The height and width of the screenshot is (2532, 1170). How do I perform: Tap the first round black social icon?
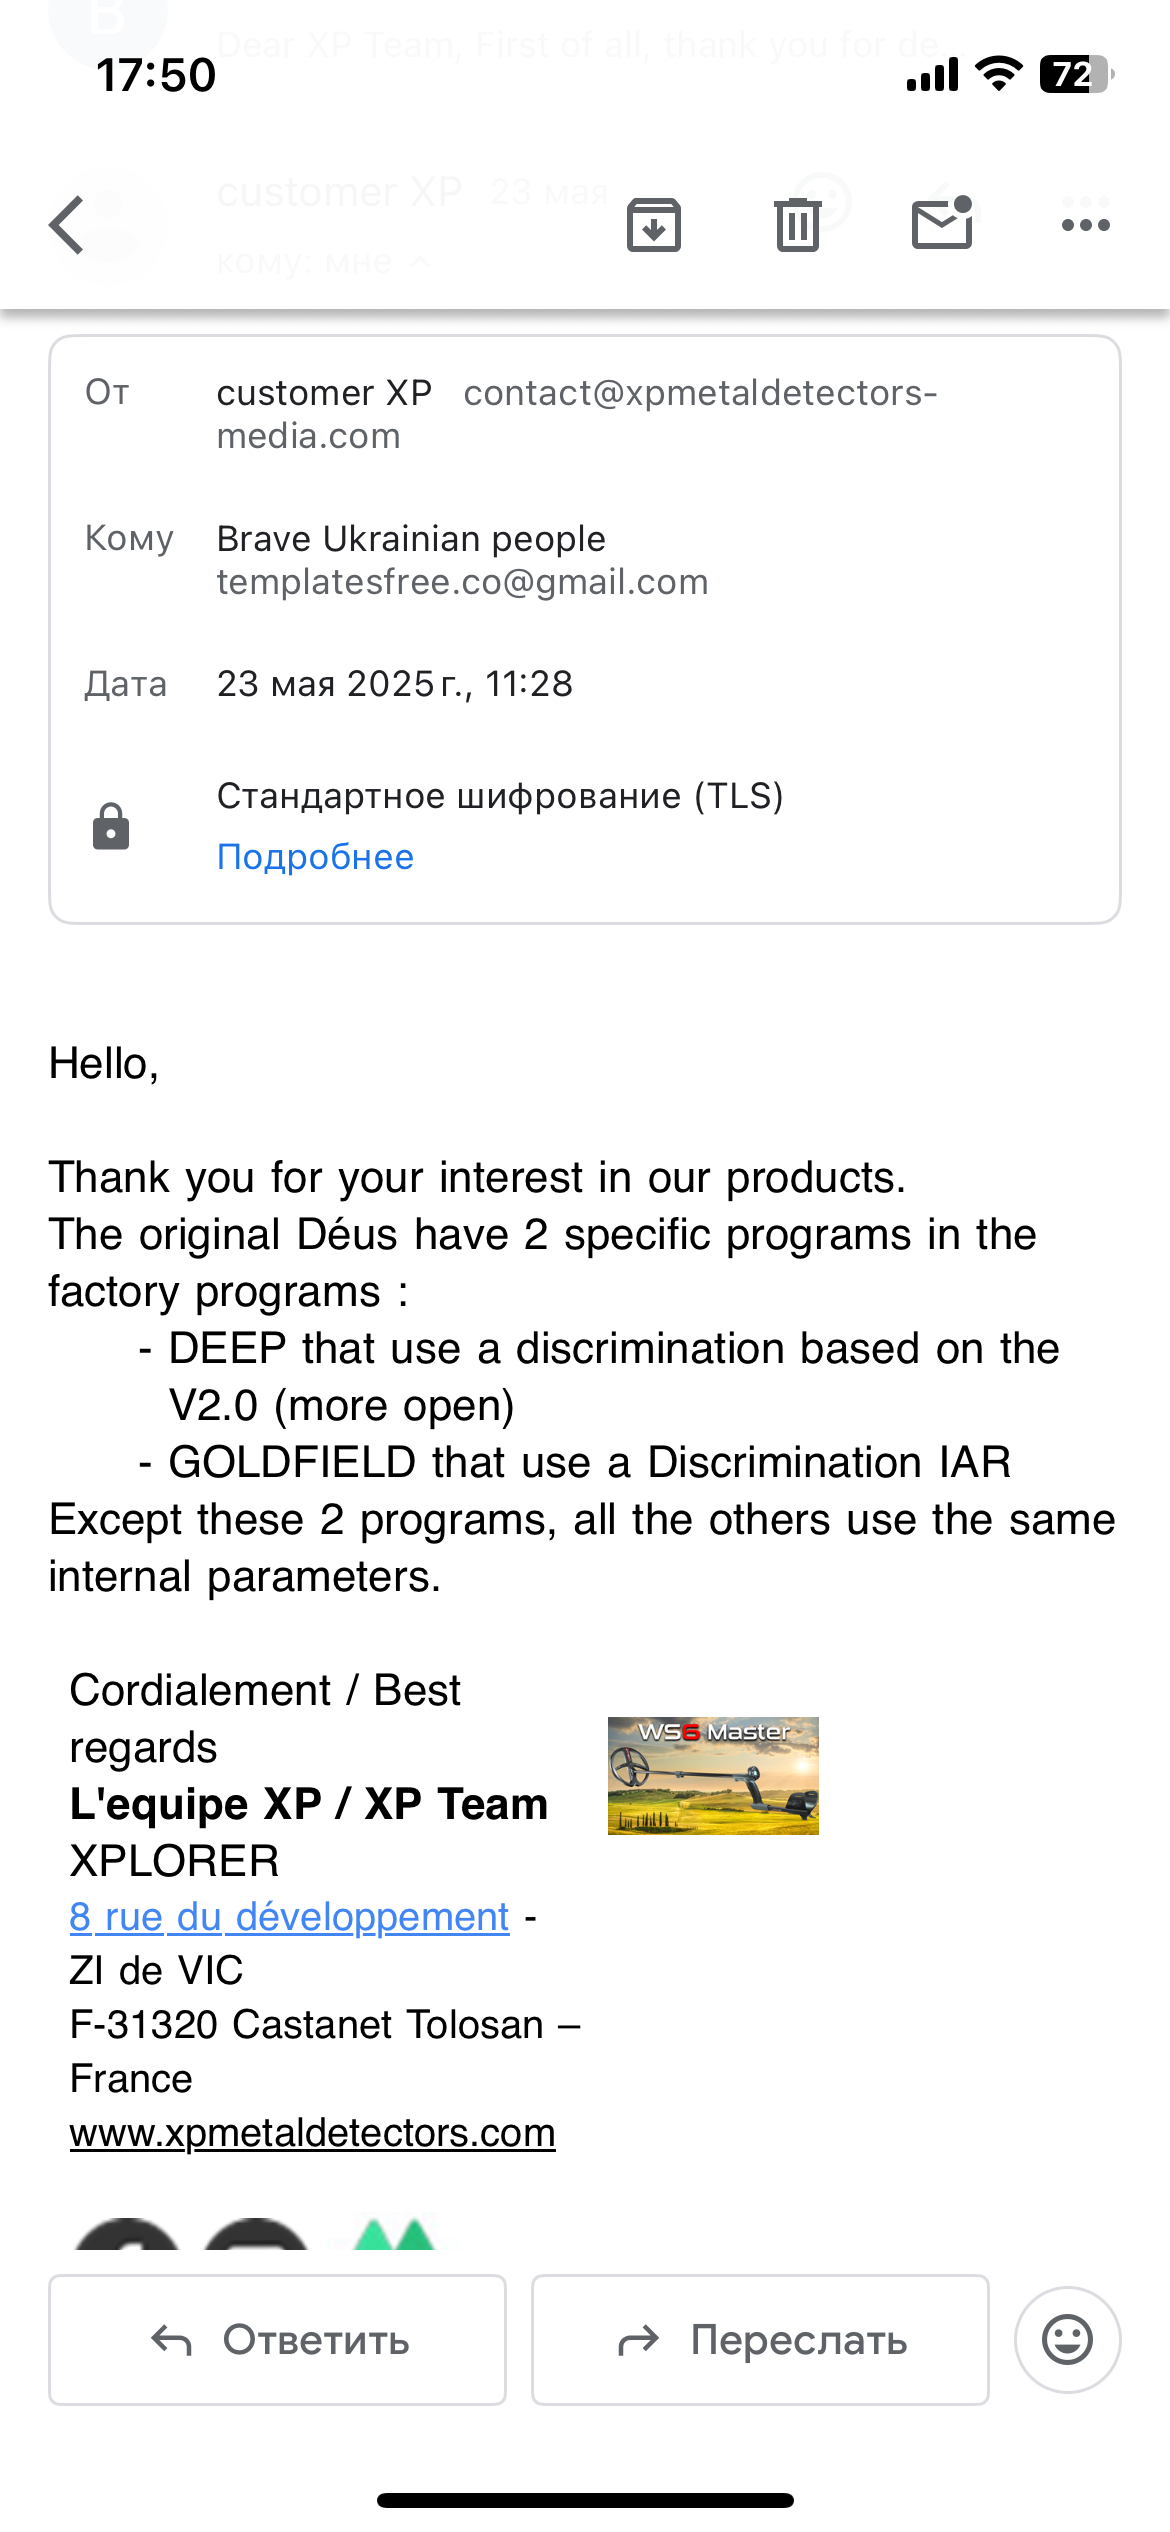tap(127, 2236)
